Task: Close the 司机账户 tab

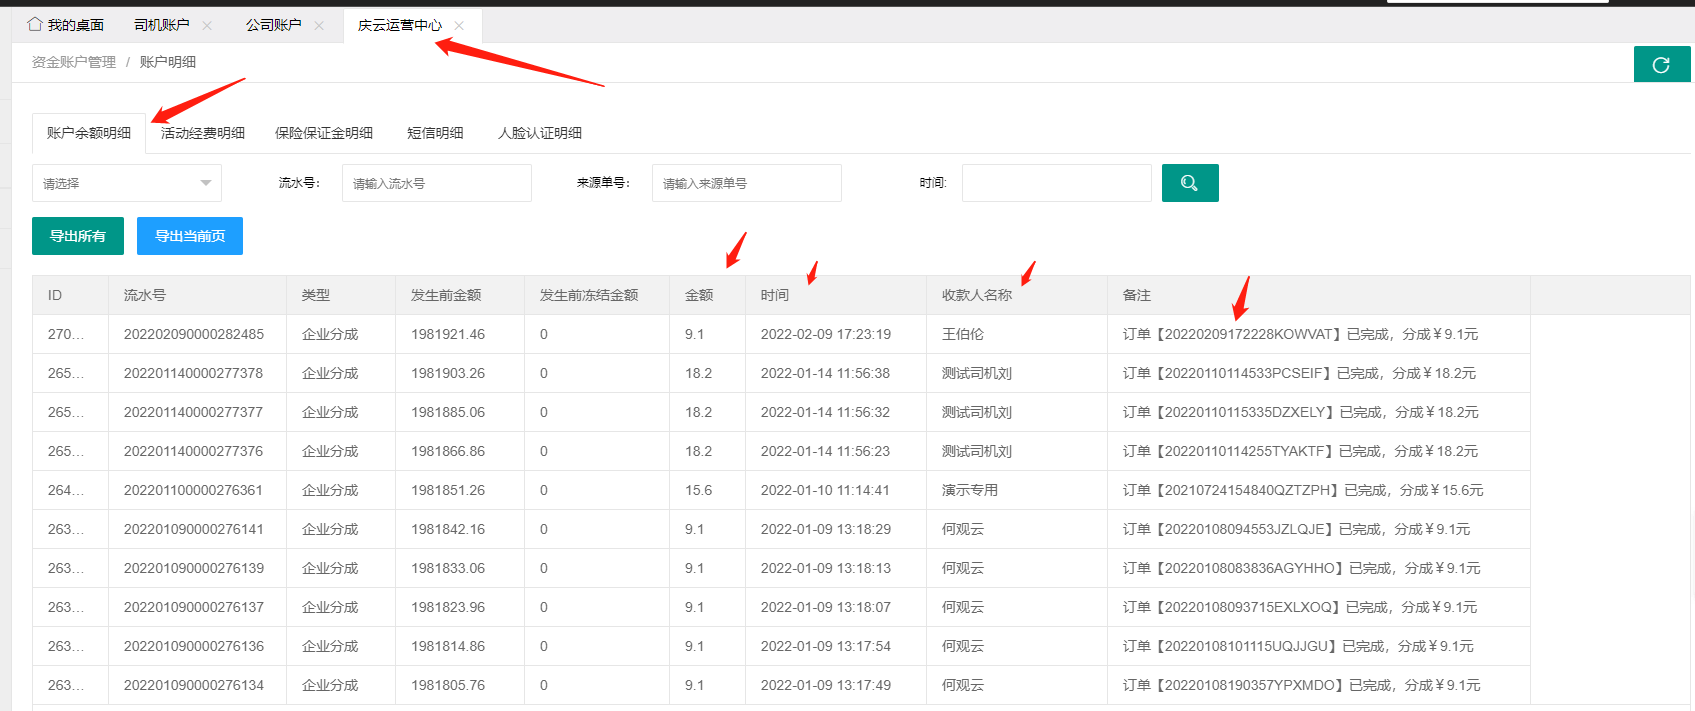Action: click(207, 26)
